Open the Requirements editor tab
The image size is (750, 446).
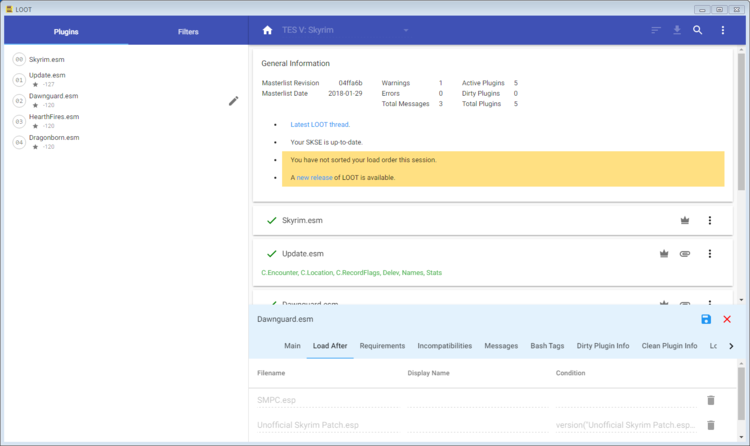pyautogui.click(x=382, y=346)
